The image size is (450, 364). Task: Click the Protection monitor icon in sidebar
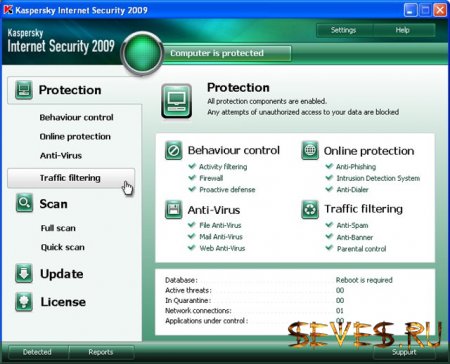pos(24,90)
